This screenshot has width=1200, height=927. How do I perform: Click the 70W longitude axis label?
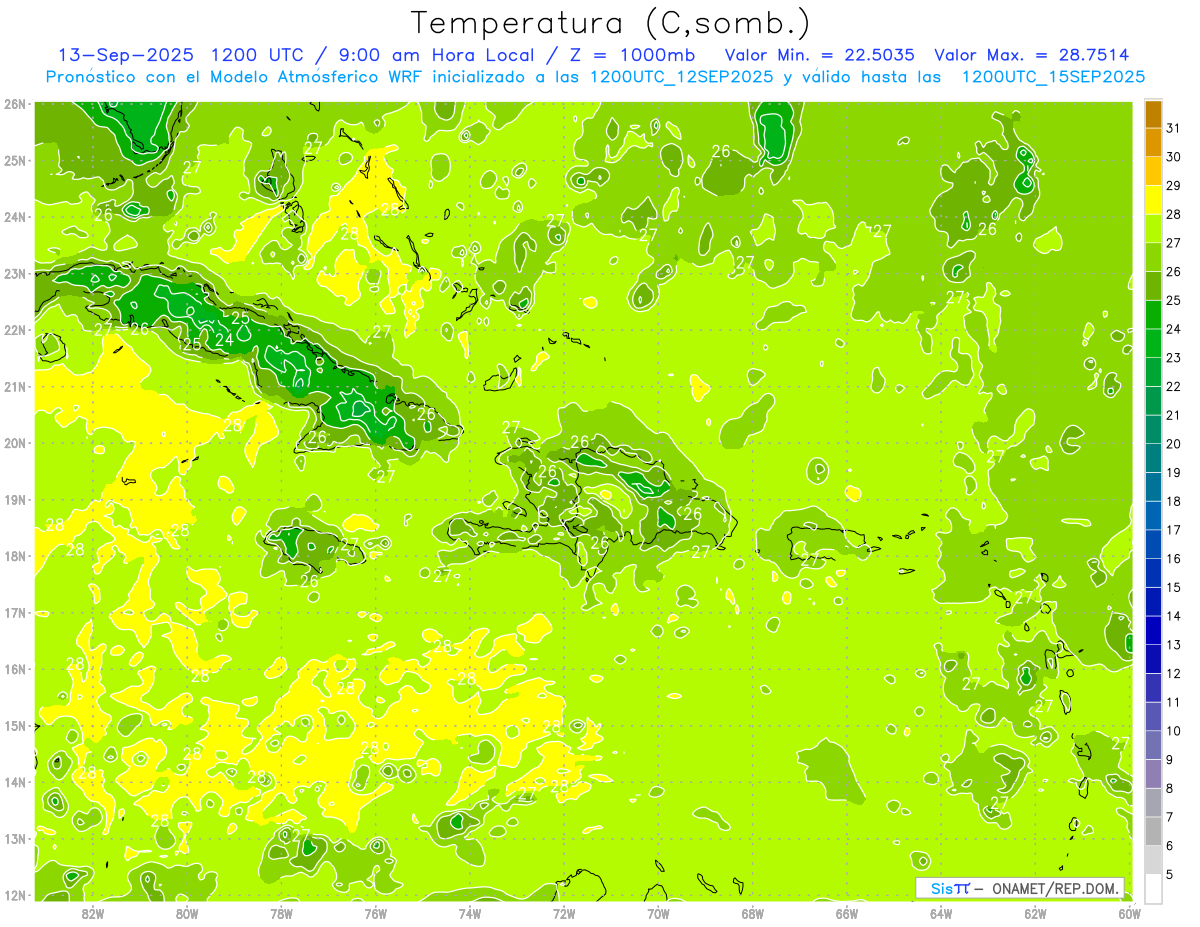coord(658,912)
